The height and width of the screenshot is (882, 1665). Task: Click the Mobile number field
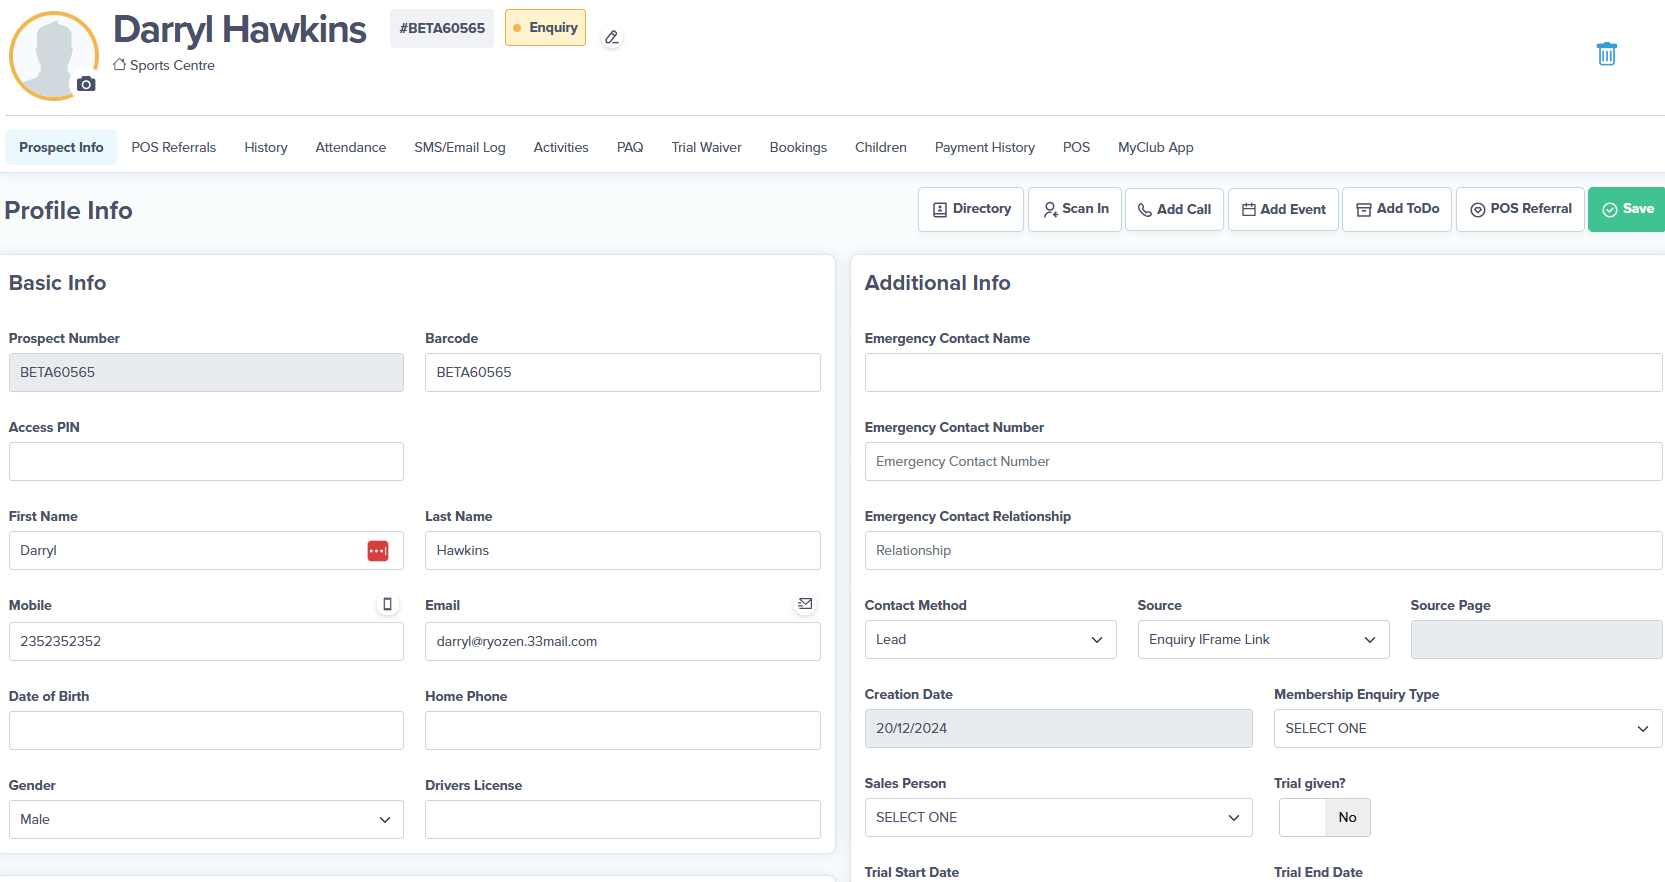pyautogui.click(x=206, y=642)
